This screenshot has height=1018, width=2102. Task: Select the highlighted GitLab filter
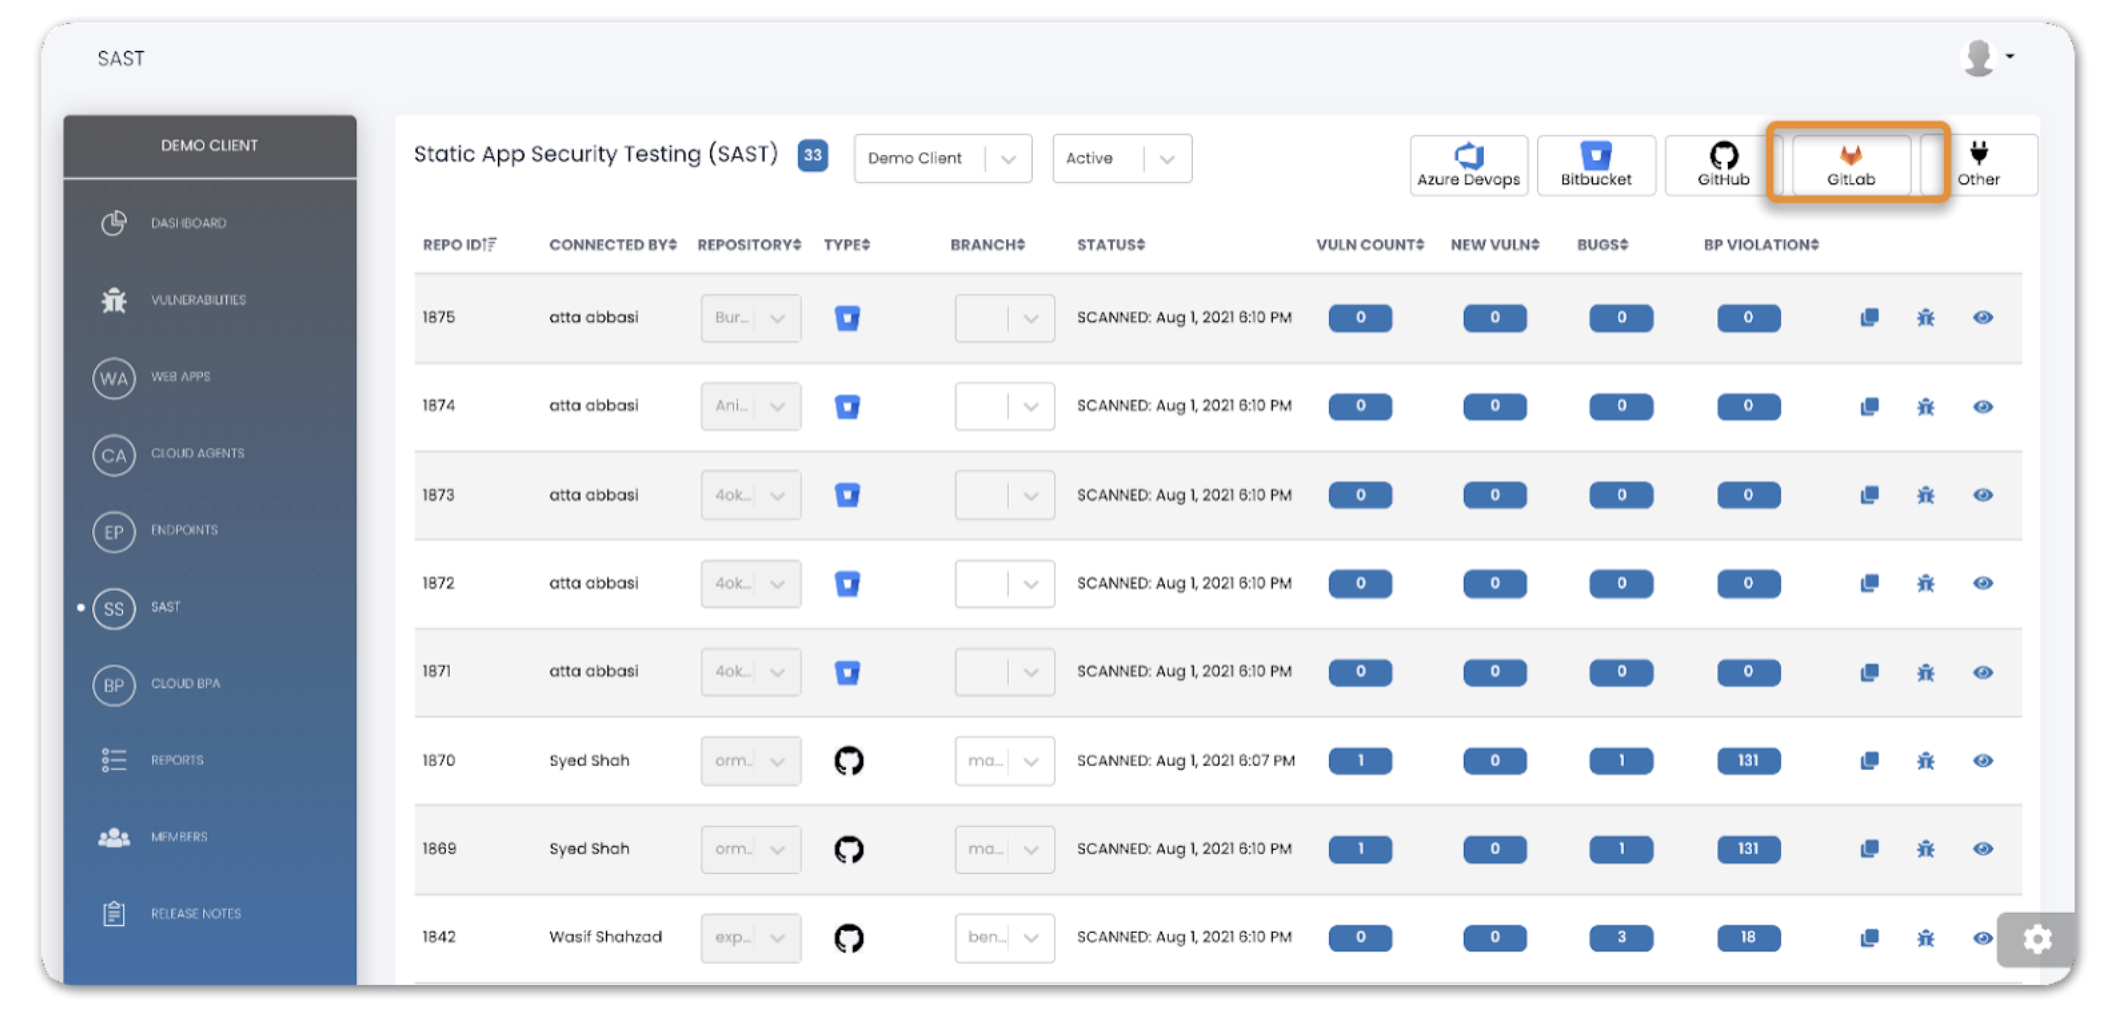click(1852, 165)
